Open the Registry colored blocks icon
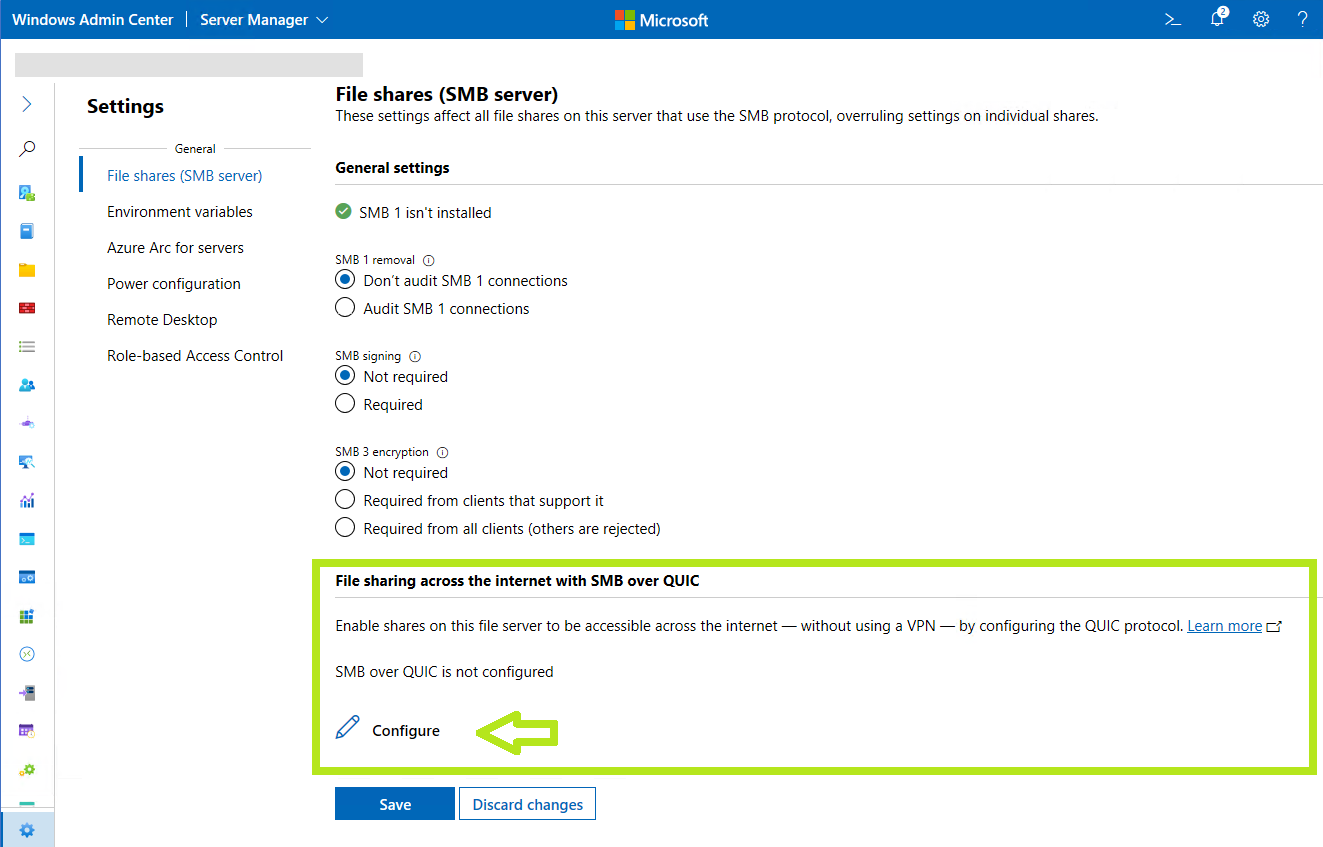Viewport: 1323px width, 847px height. 27,616
